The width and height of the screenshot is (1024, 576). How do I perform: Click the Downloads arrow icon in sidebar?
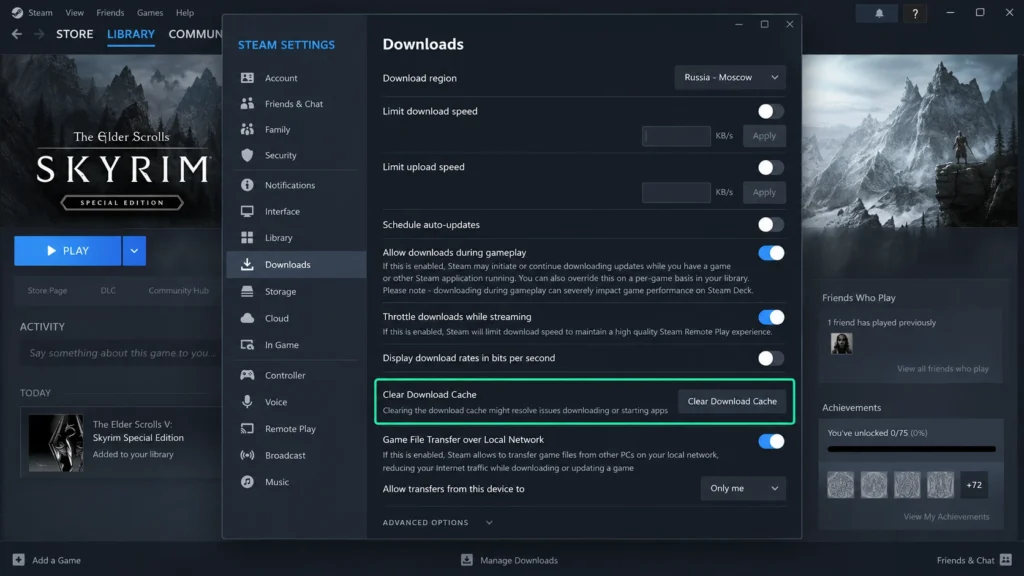247,264
